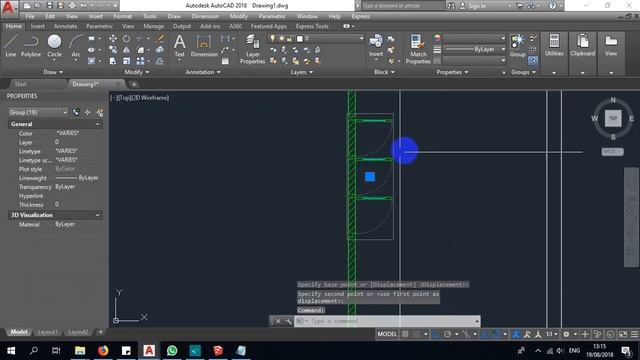This screenshot has height=360, width=640.
Task: Toggle 2D object snap in status bar
Action: click(x=496, y=334)
